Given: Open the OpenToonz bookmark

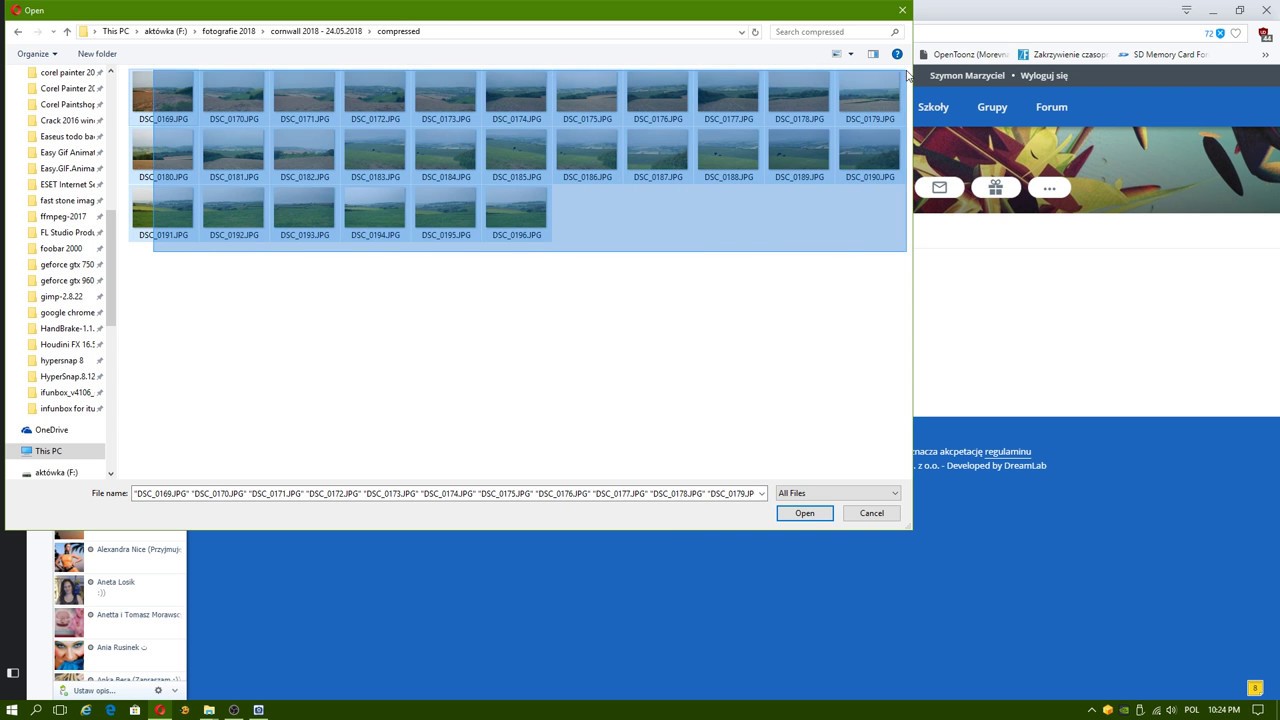Looking at the screenshot, I should point(964,55).
